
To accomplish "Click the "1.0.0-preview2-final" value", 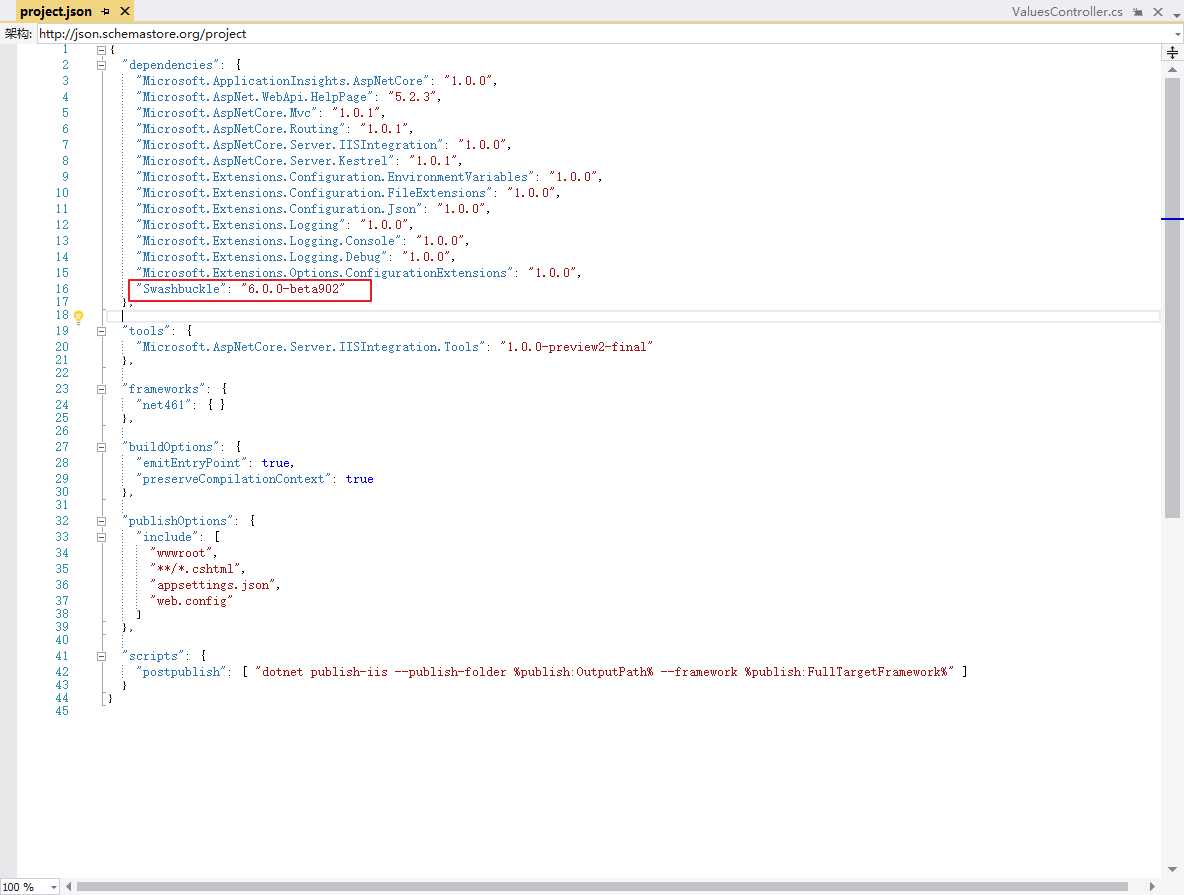I will pos(576,347).
